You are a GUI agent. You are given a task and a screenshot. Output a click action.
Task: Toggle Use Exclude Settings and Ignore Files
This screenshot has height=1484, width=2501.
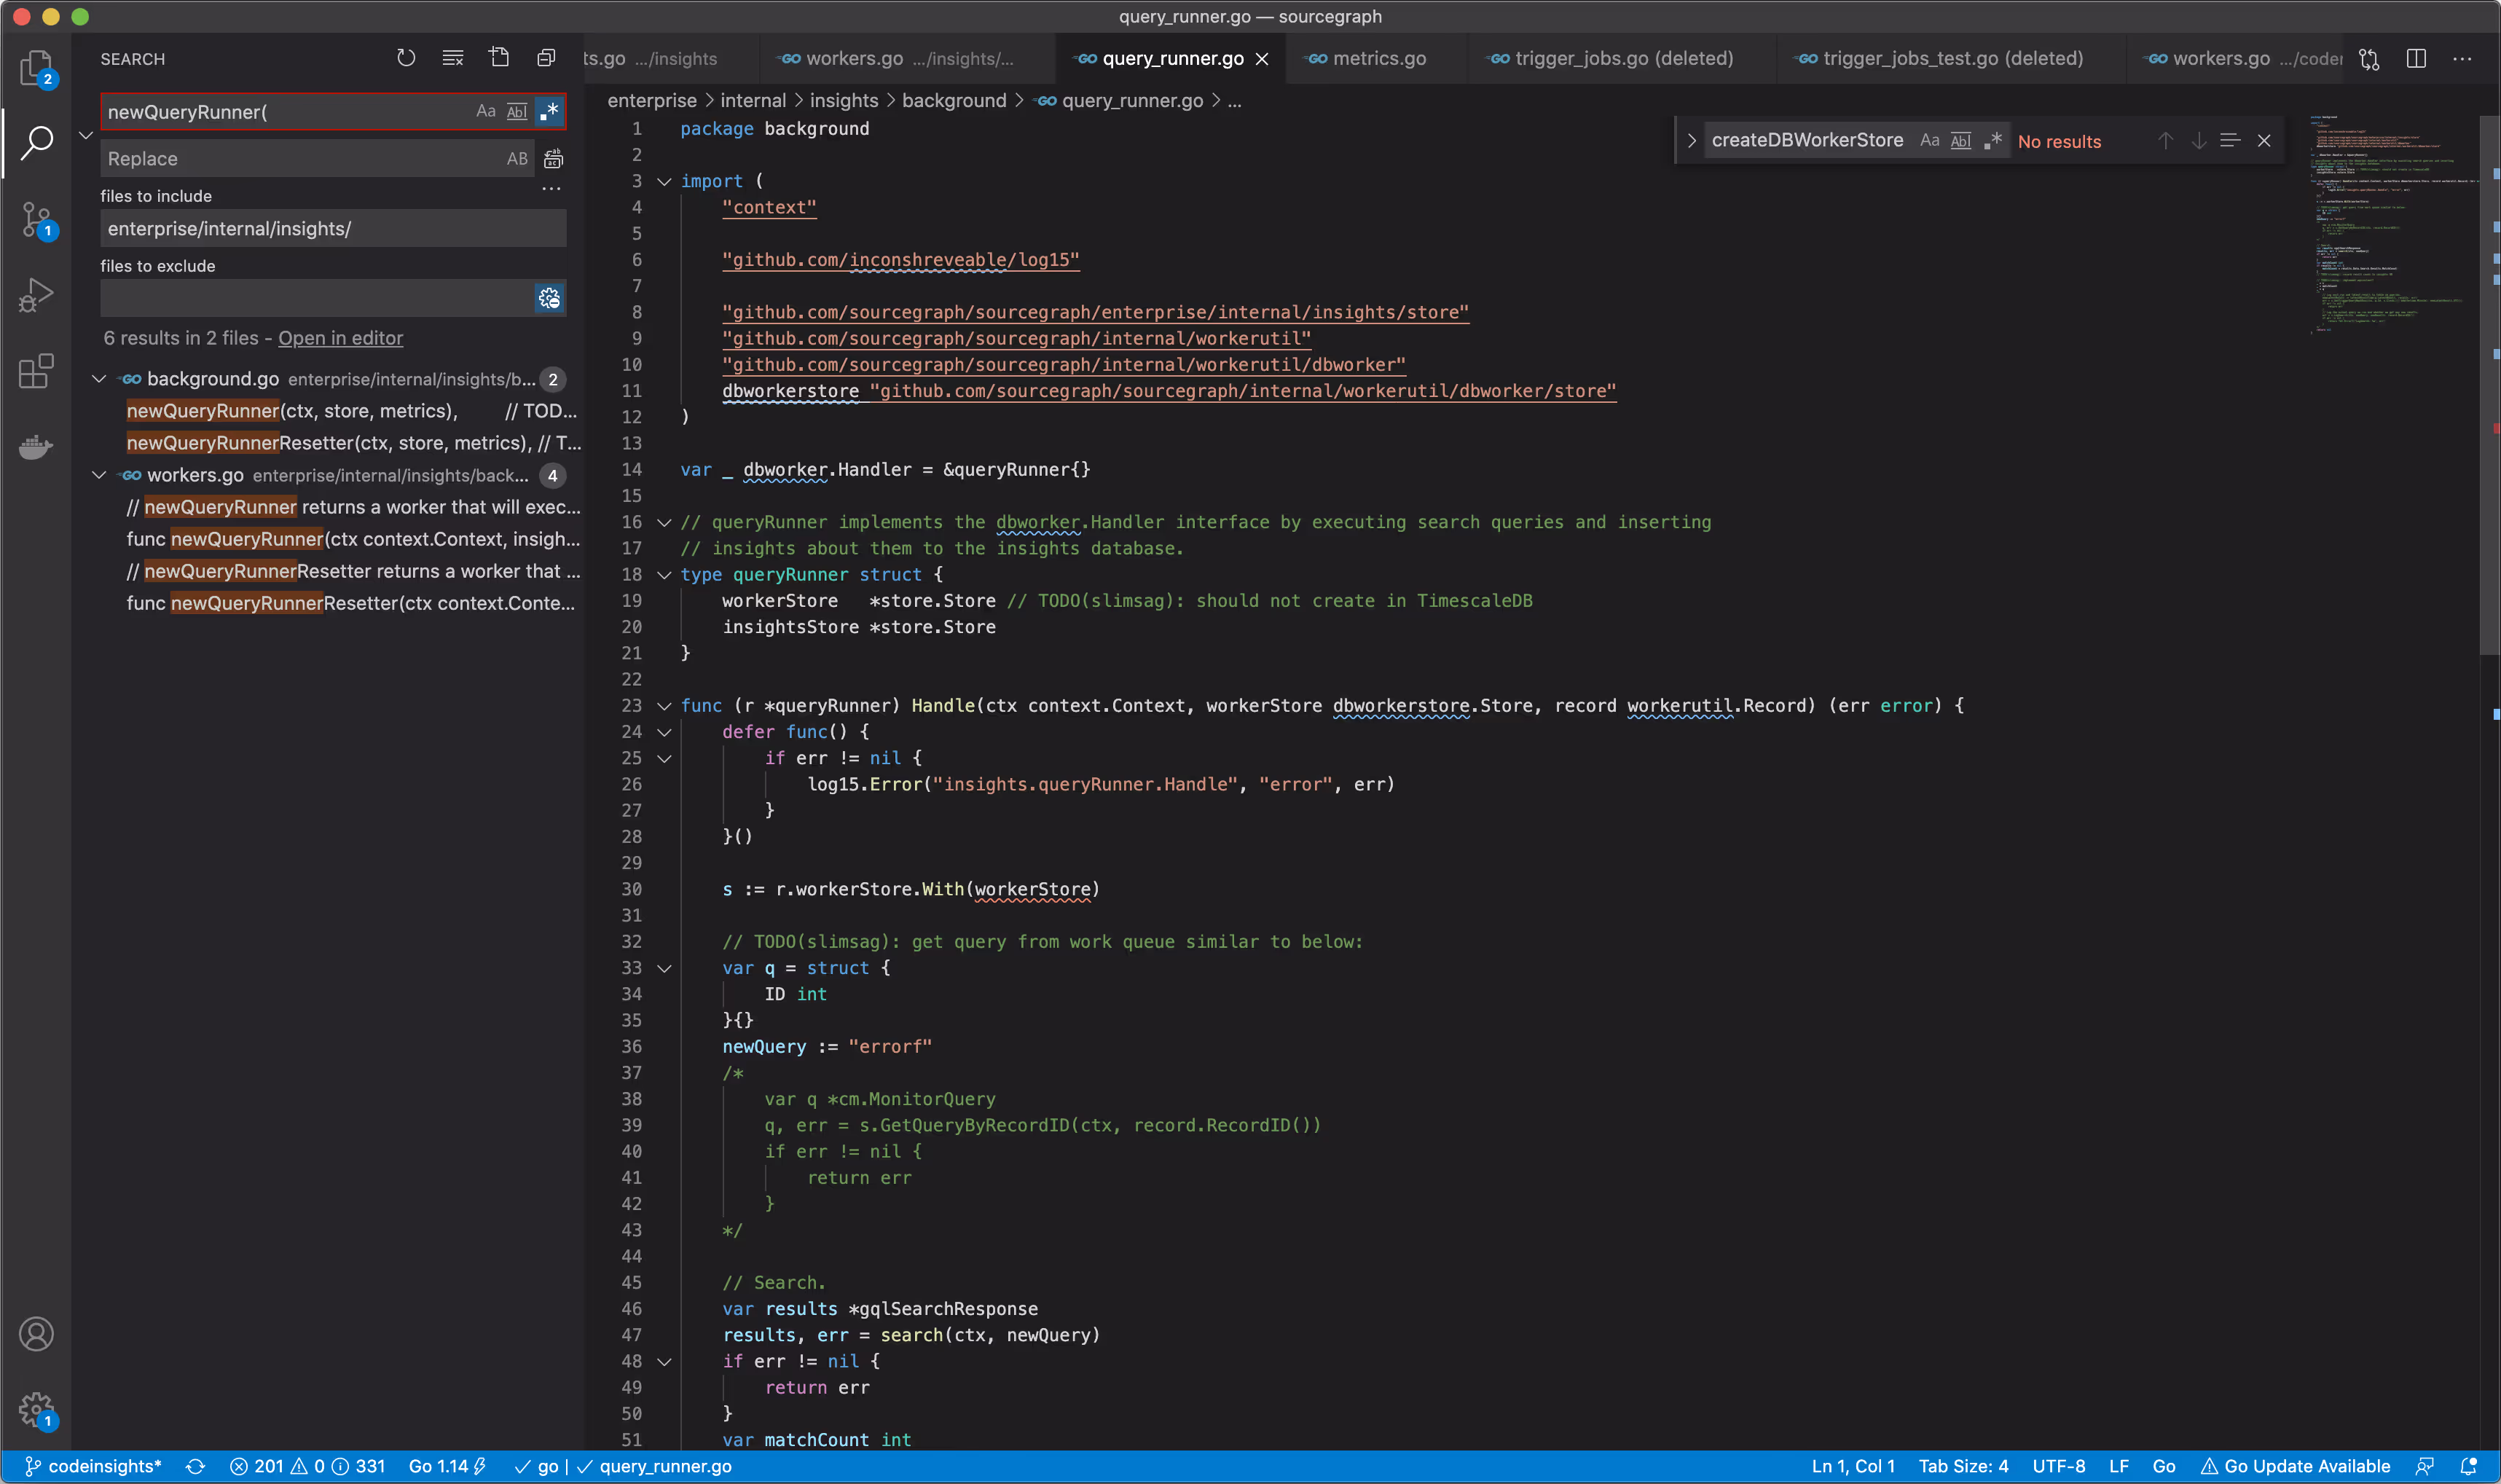pyautogui.click(x=549, y=298)
